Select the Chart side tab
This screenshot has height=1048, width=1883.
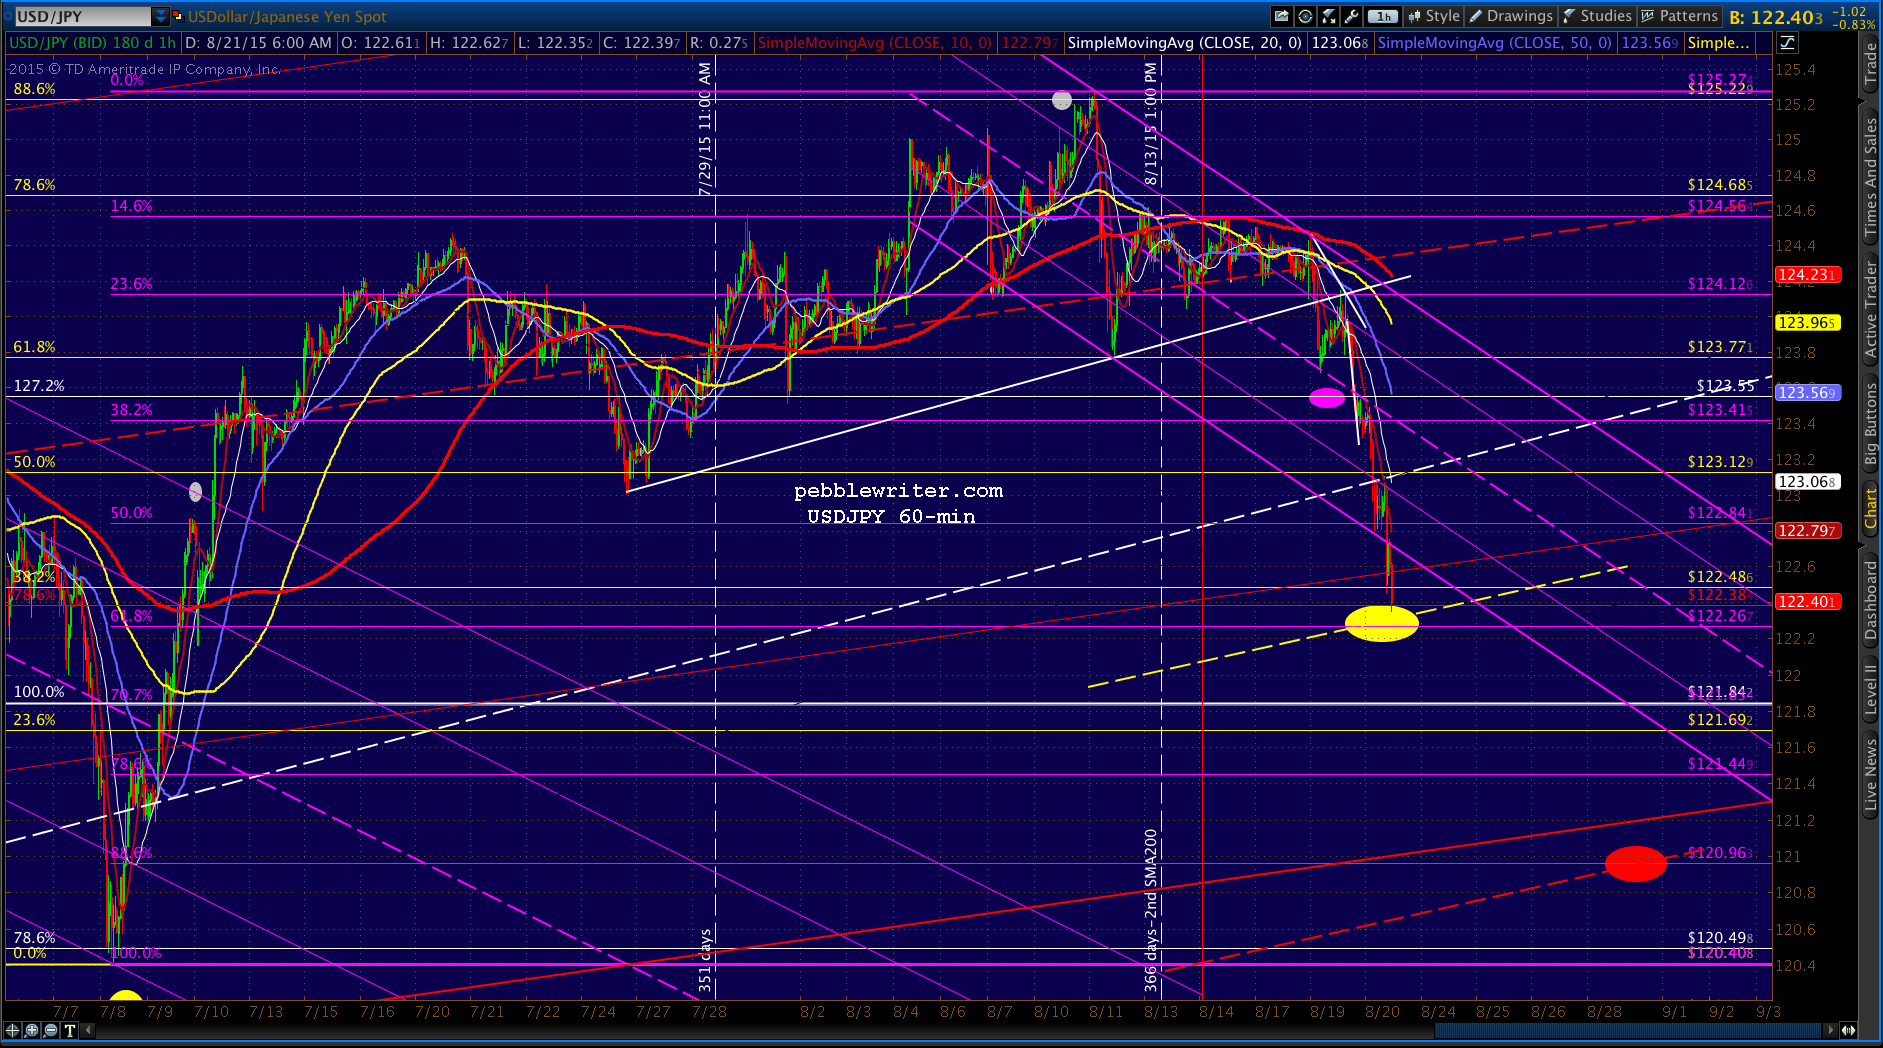[1871, 509]
